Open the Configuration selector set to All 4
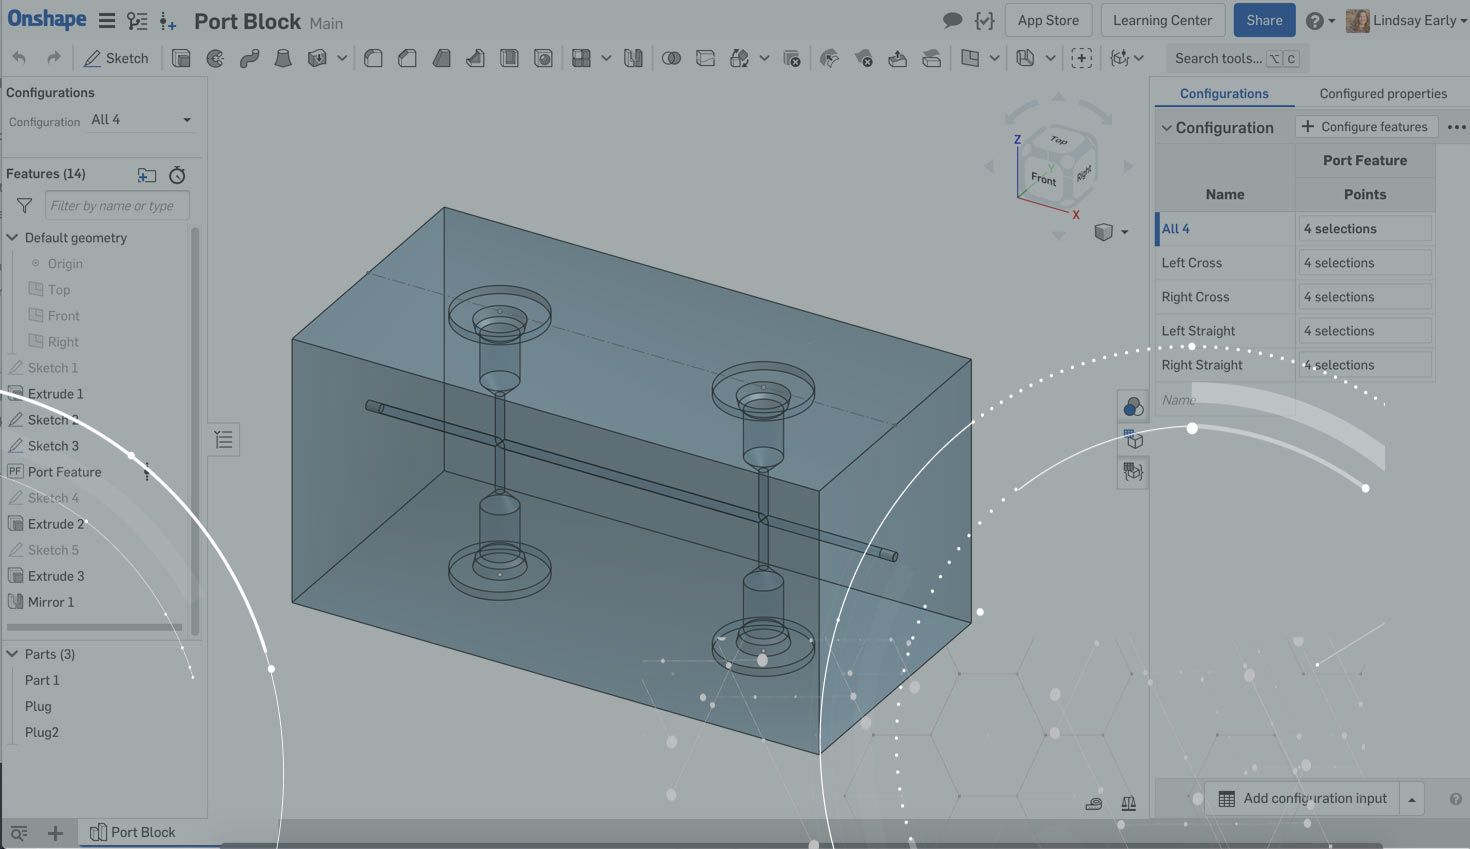The width and height of the screenshot is (1470, 849). click(x=140, y=120)
